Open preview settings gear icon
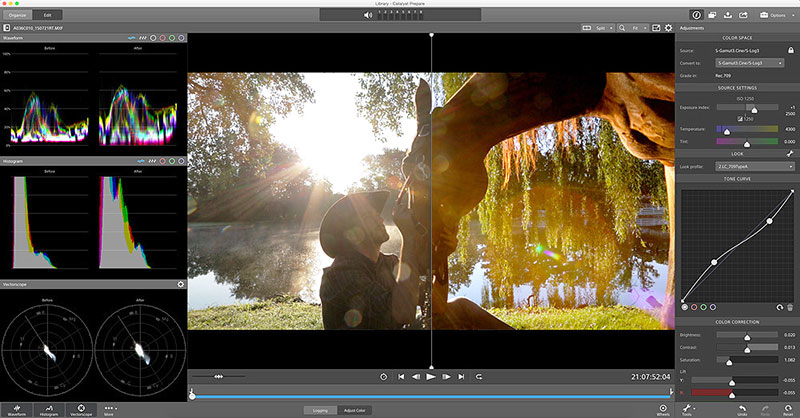 click(x=668, y=28)
